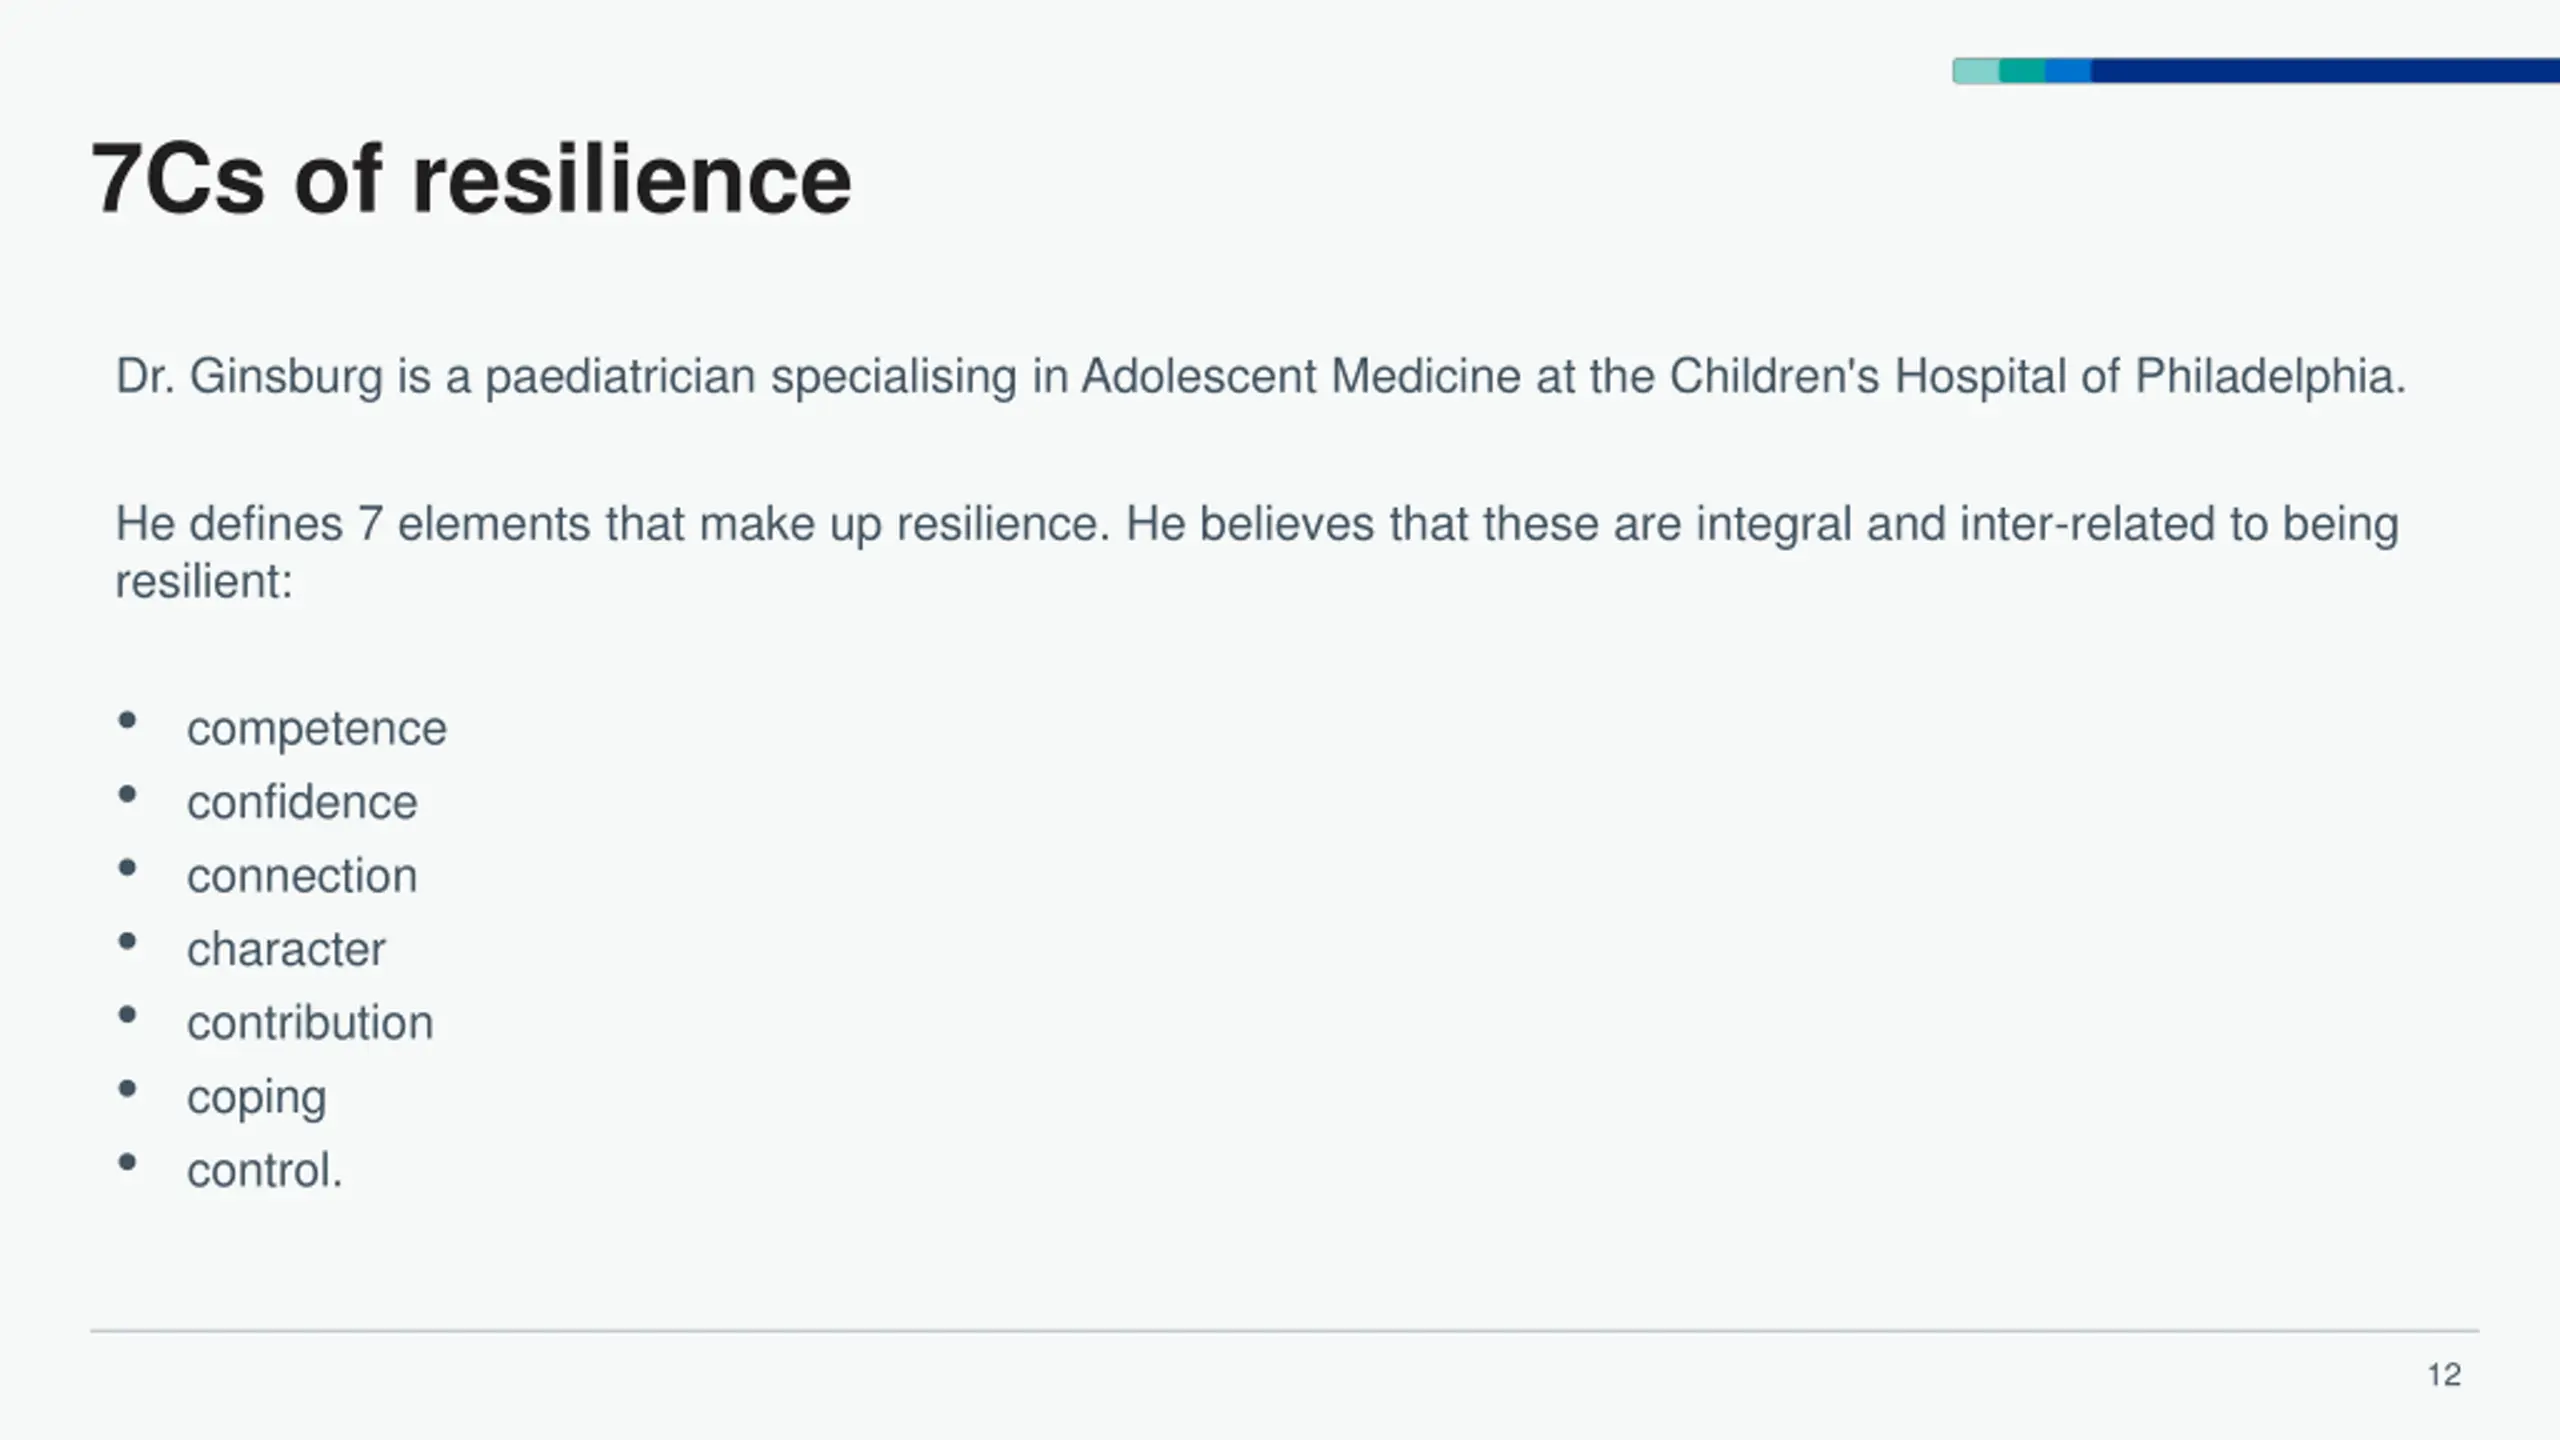Click the bullet dot beside "competence"
Image resolution: width=2560 pixels, height=1440 pixels.
pyautogui.click(x=127, y=720)
